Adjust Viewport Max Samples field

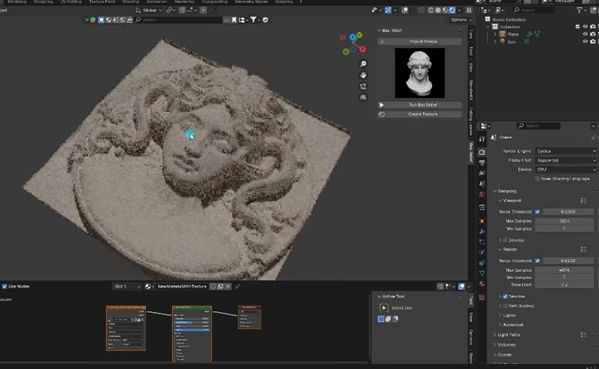[x=564, y=221]
